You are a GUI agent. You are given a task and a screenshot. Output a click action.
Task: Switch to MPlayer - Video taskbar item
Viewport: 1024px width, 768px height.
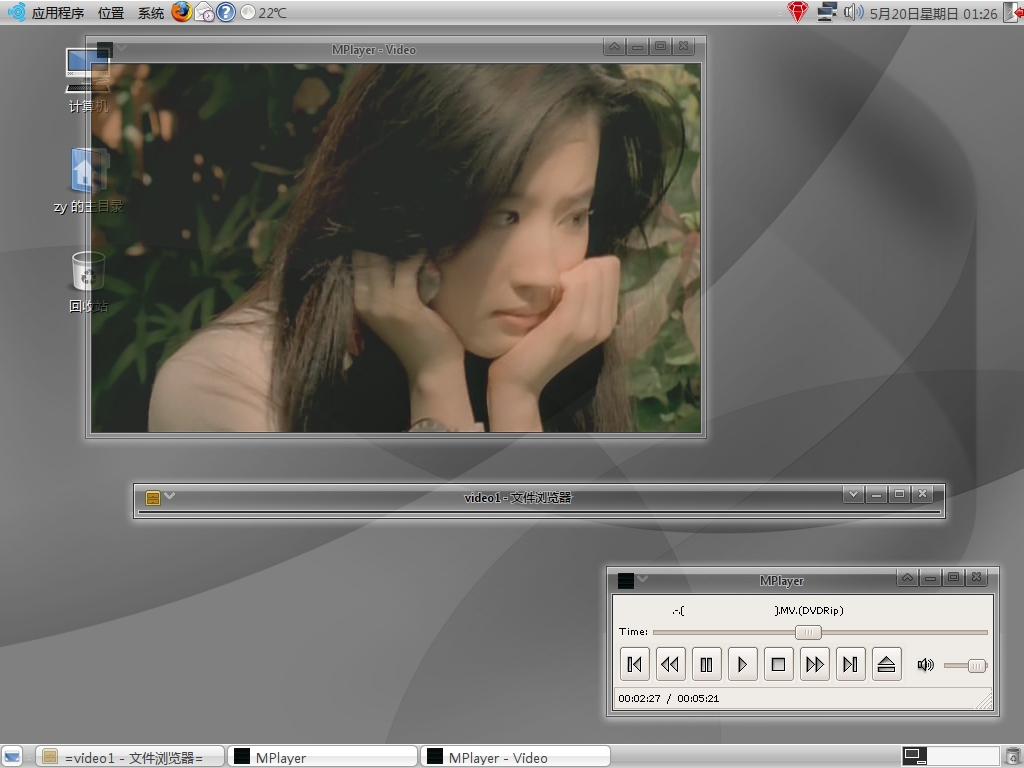(515, 757)
